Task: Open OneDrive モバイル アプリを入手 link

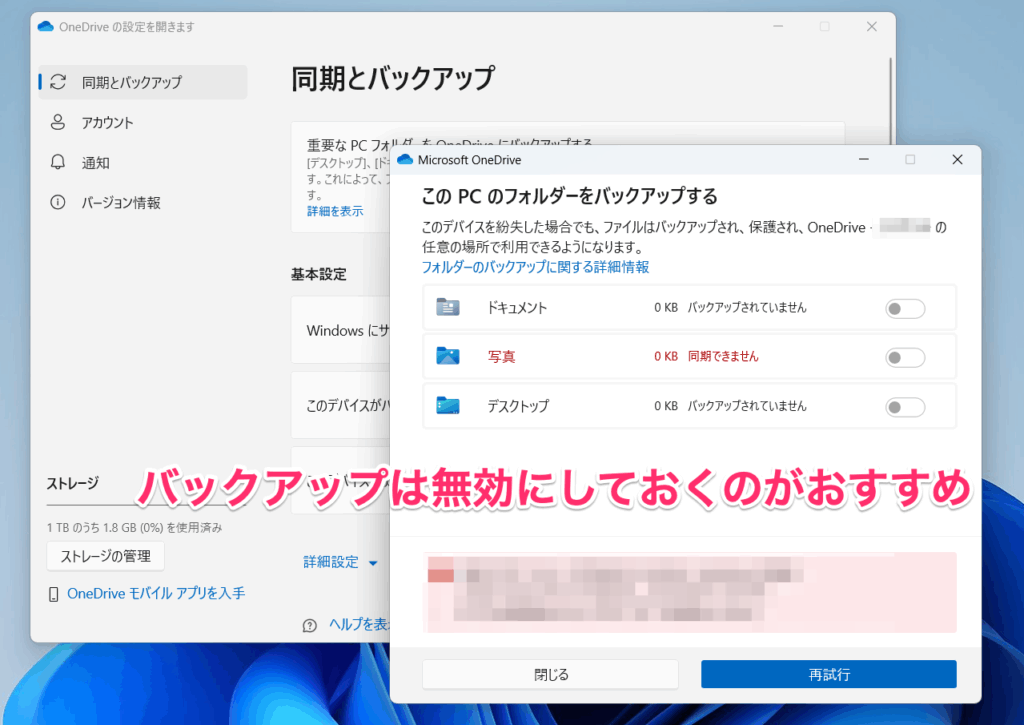Action: click(156, 593)
